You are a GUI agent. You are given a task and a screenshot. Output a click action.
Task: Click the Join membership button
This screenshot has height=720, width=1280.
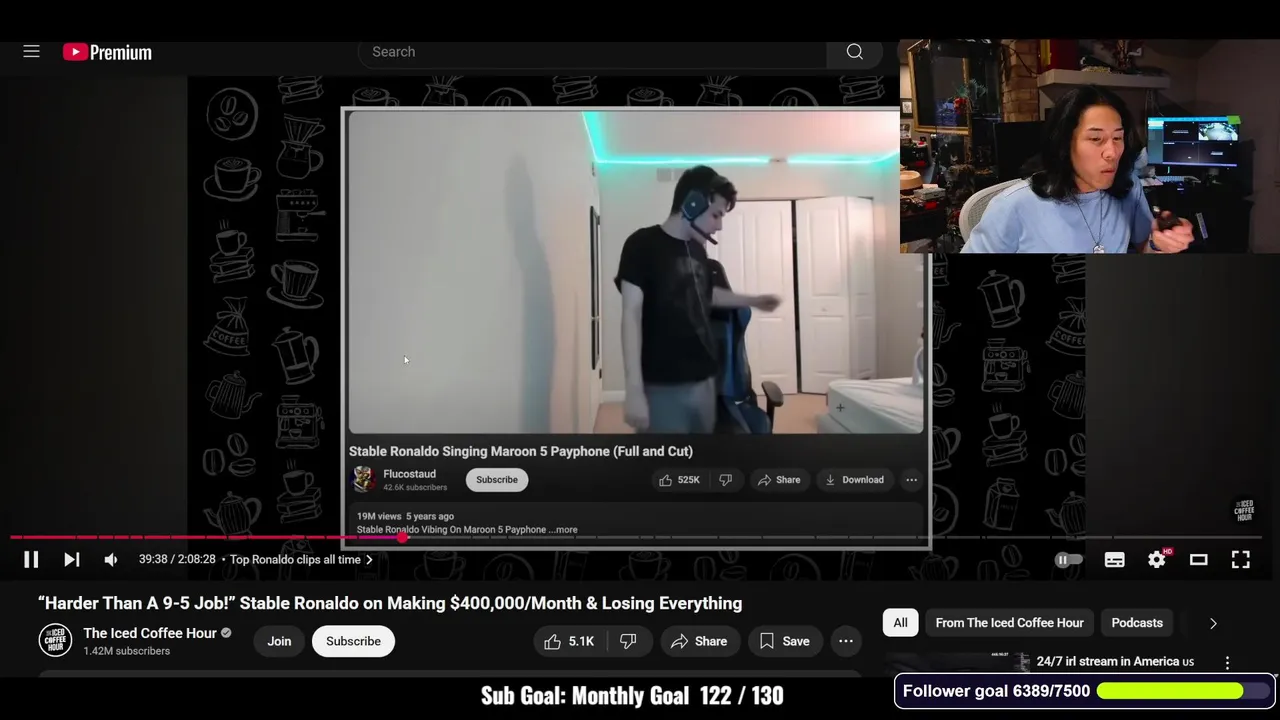(279, 641)
